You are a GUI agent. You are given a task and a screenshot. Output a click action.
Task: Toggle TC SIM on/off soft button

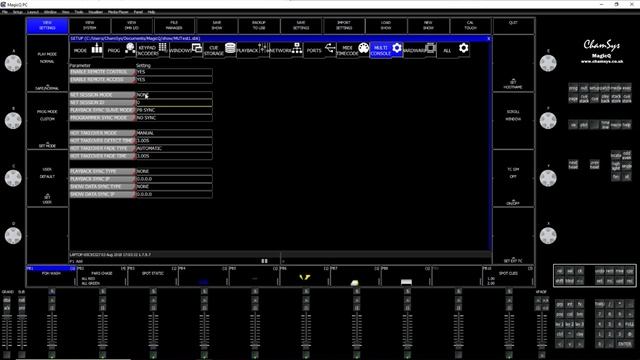[513, 178]
